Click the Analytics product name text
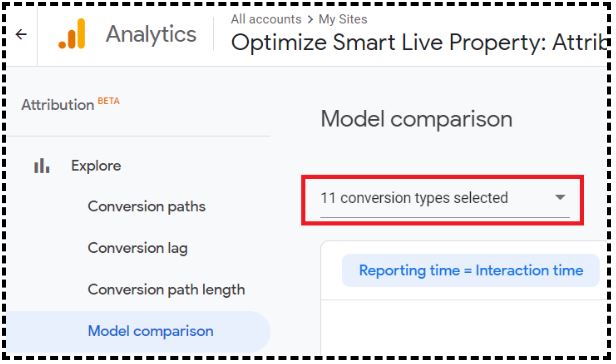The image size is (616, 364). tap(151, 35)
